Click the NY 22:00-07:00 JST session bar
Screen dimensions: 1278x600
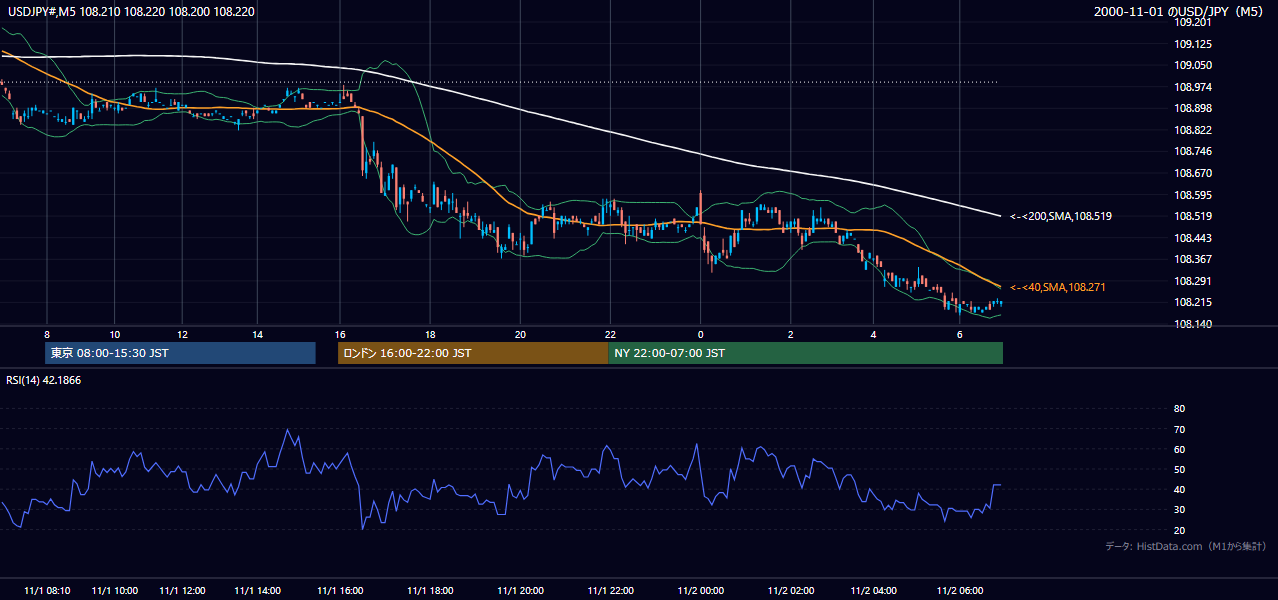(x=805, y=353)
